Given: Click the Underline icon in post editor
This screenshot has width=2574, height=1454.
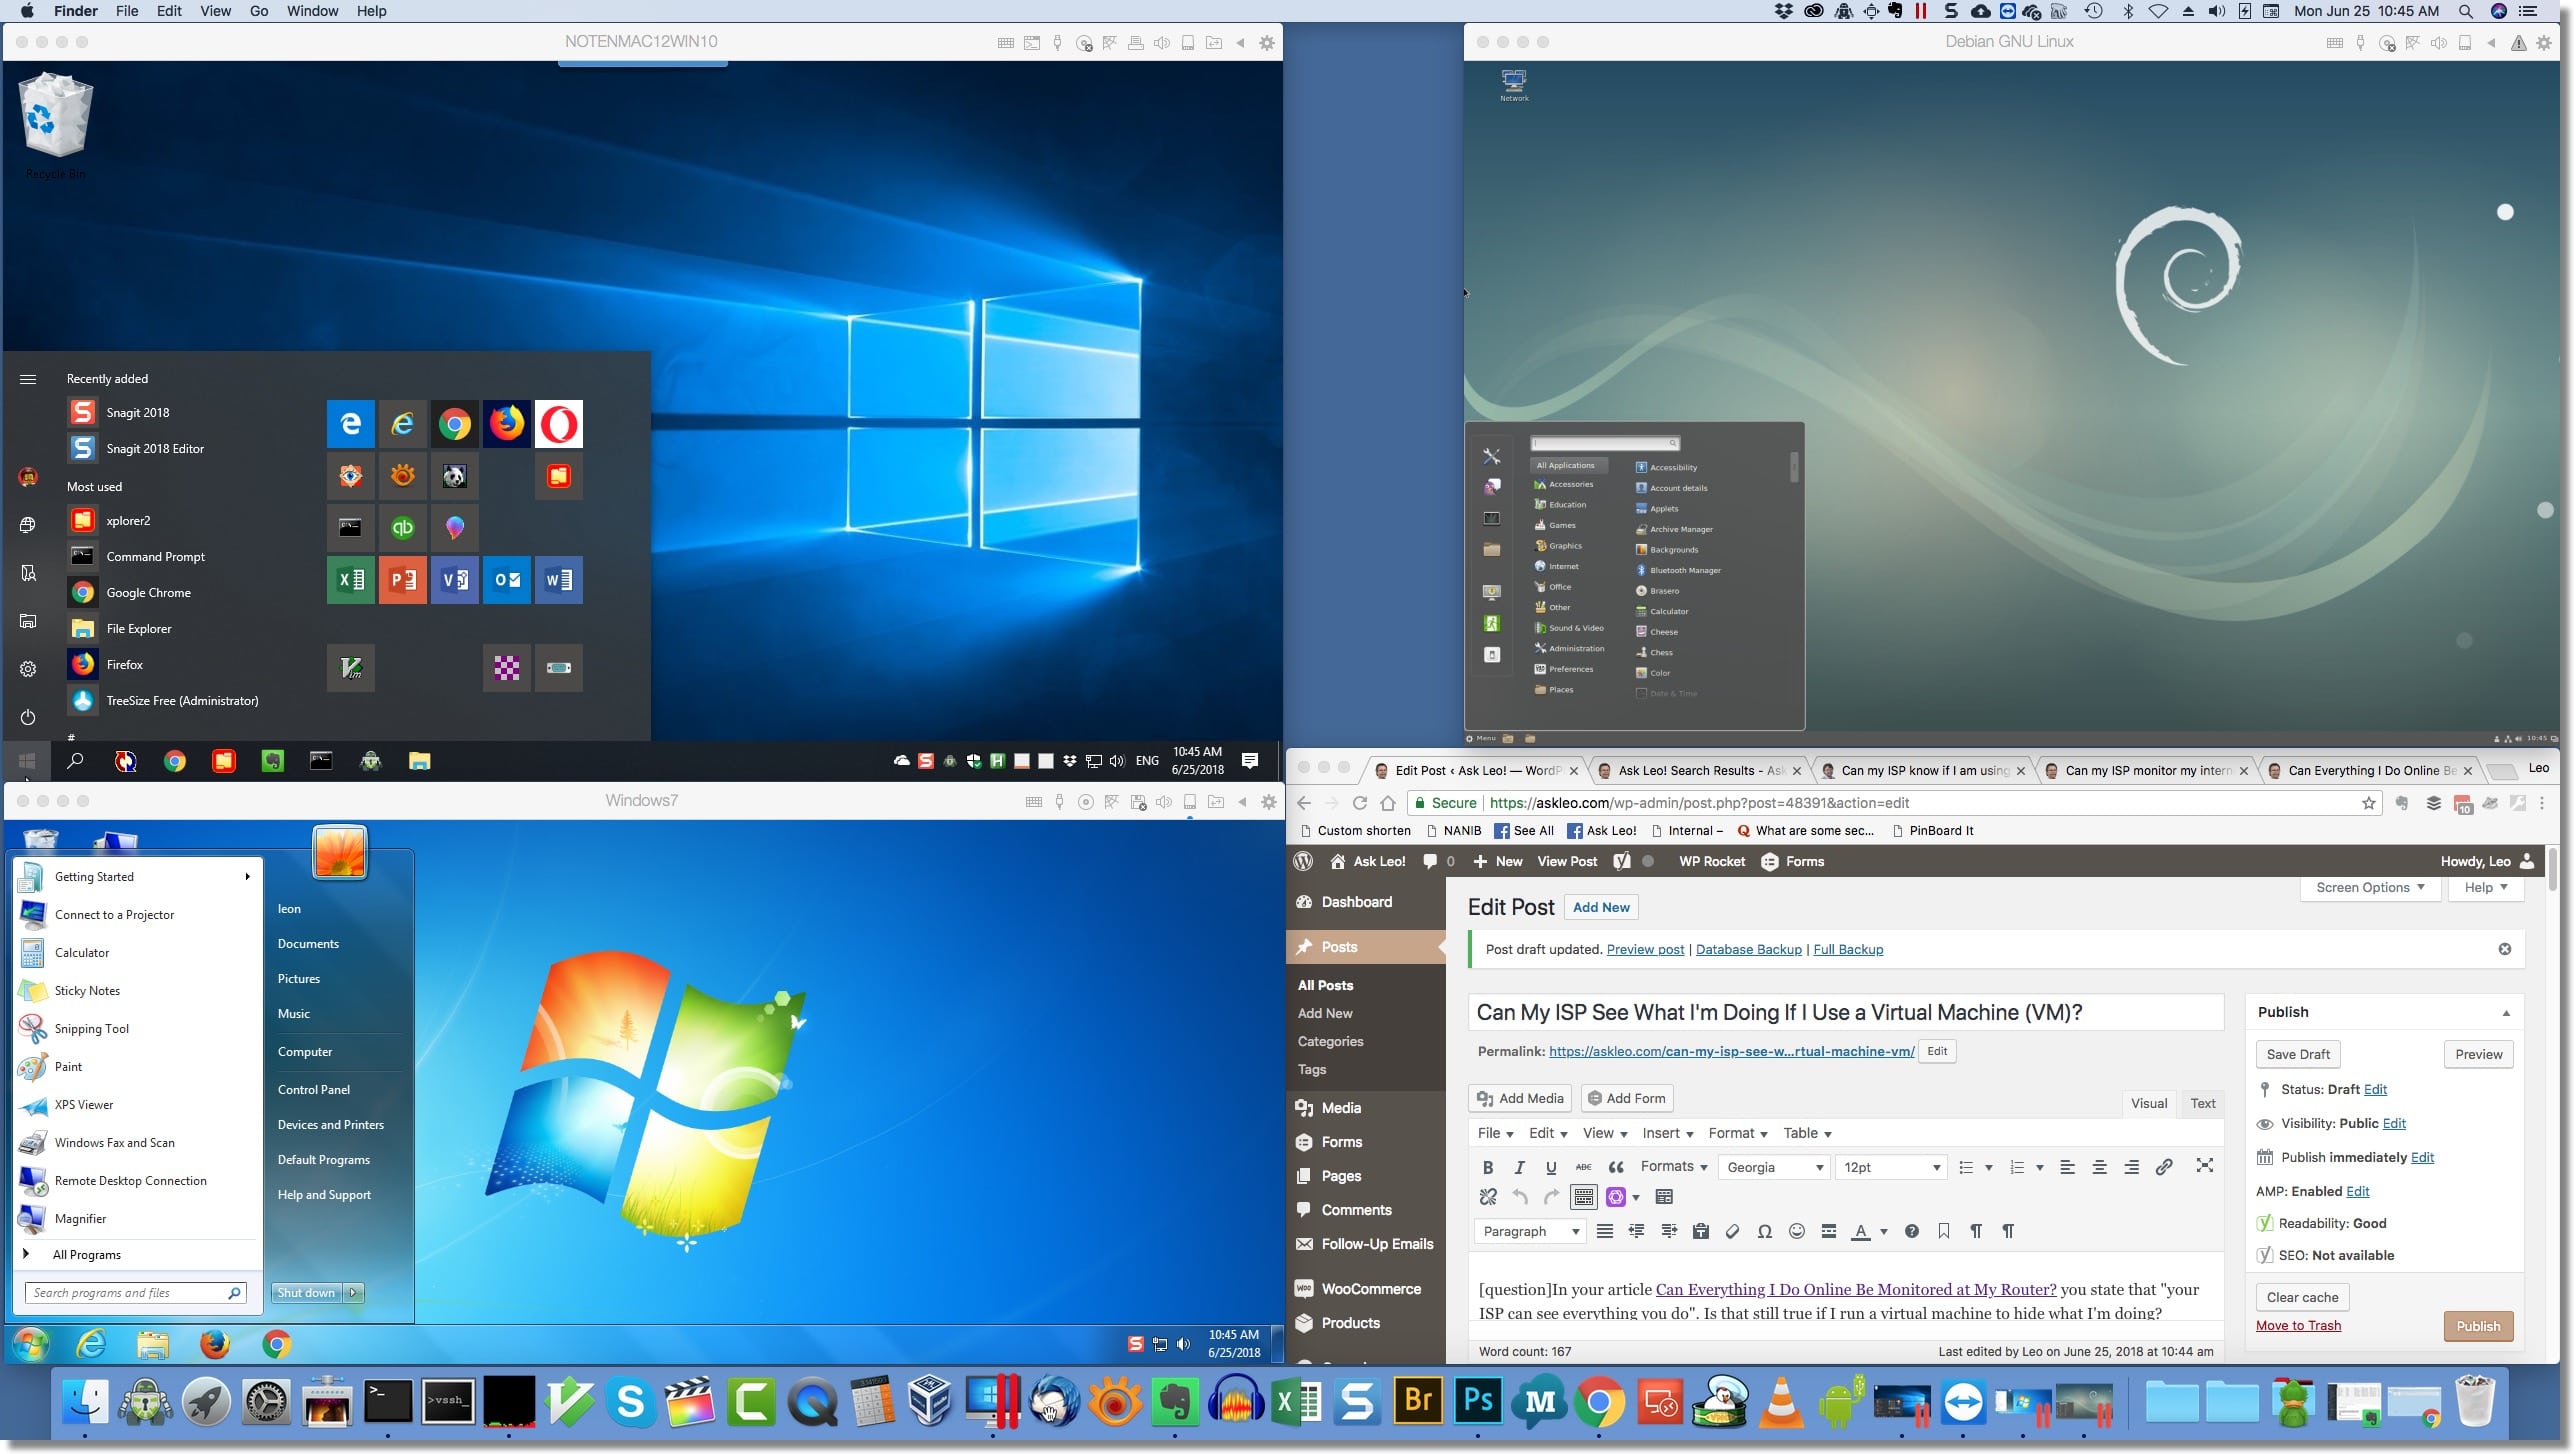Looking at the screenshot, I should click(x=1552, y=1166).
